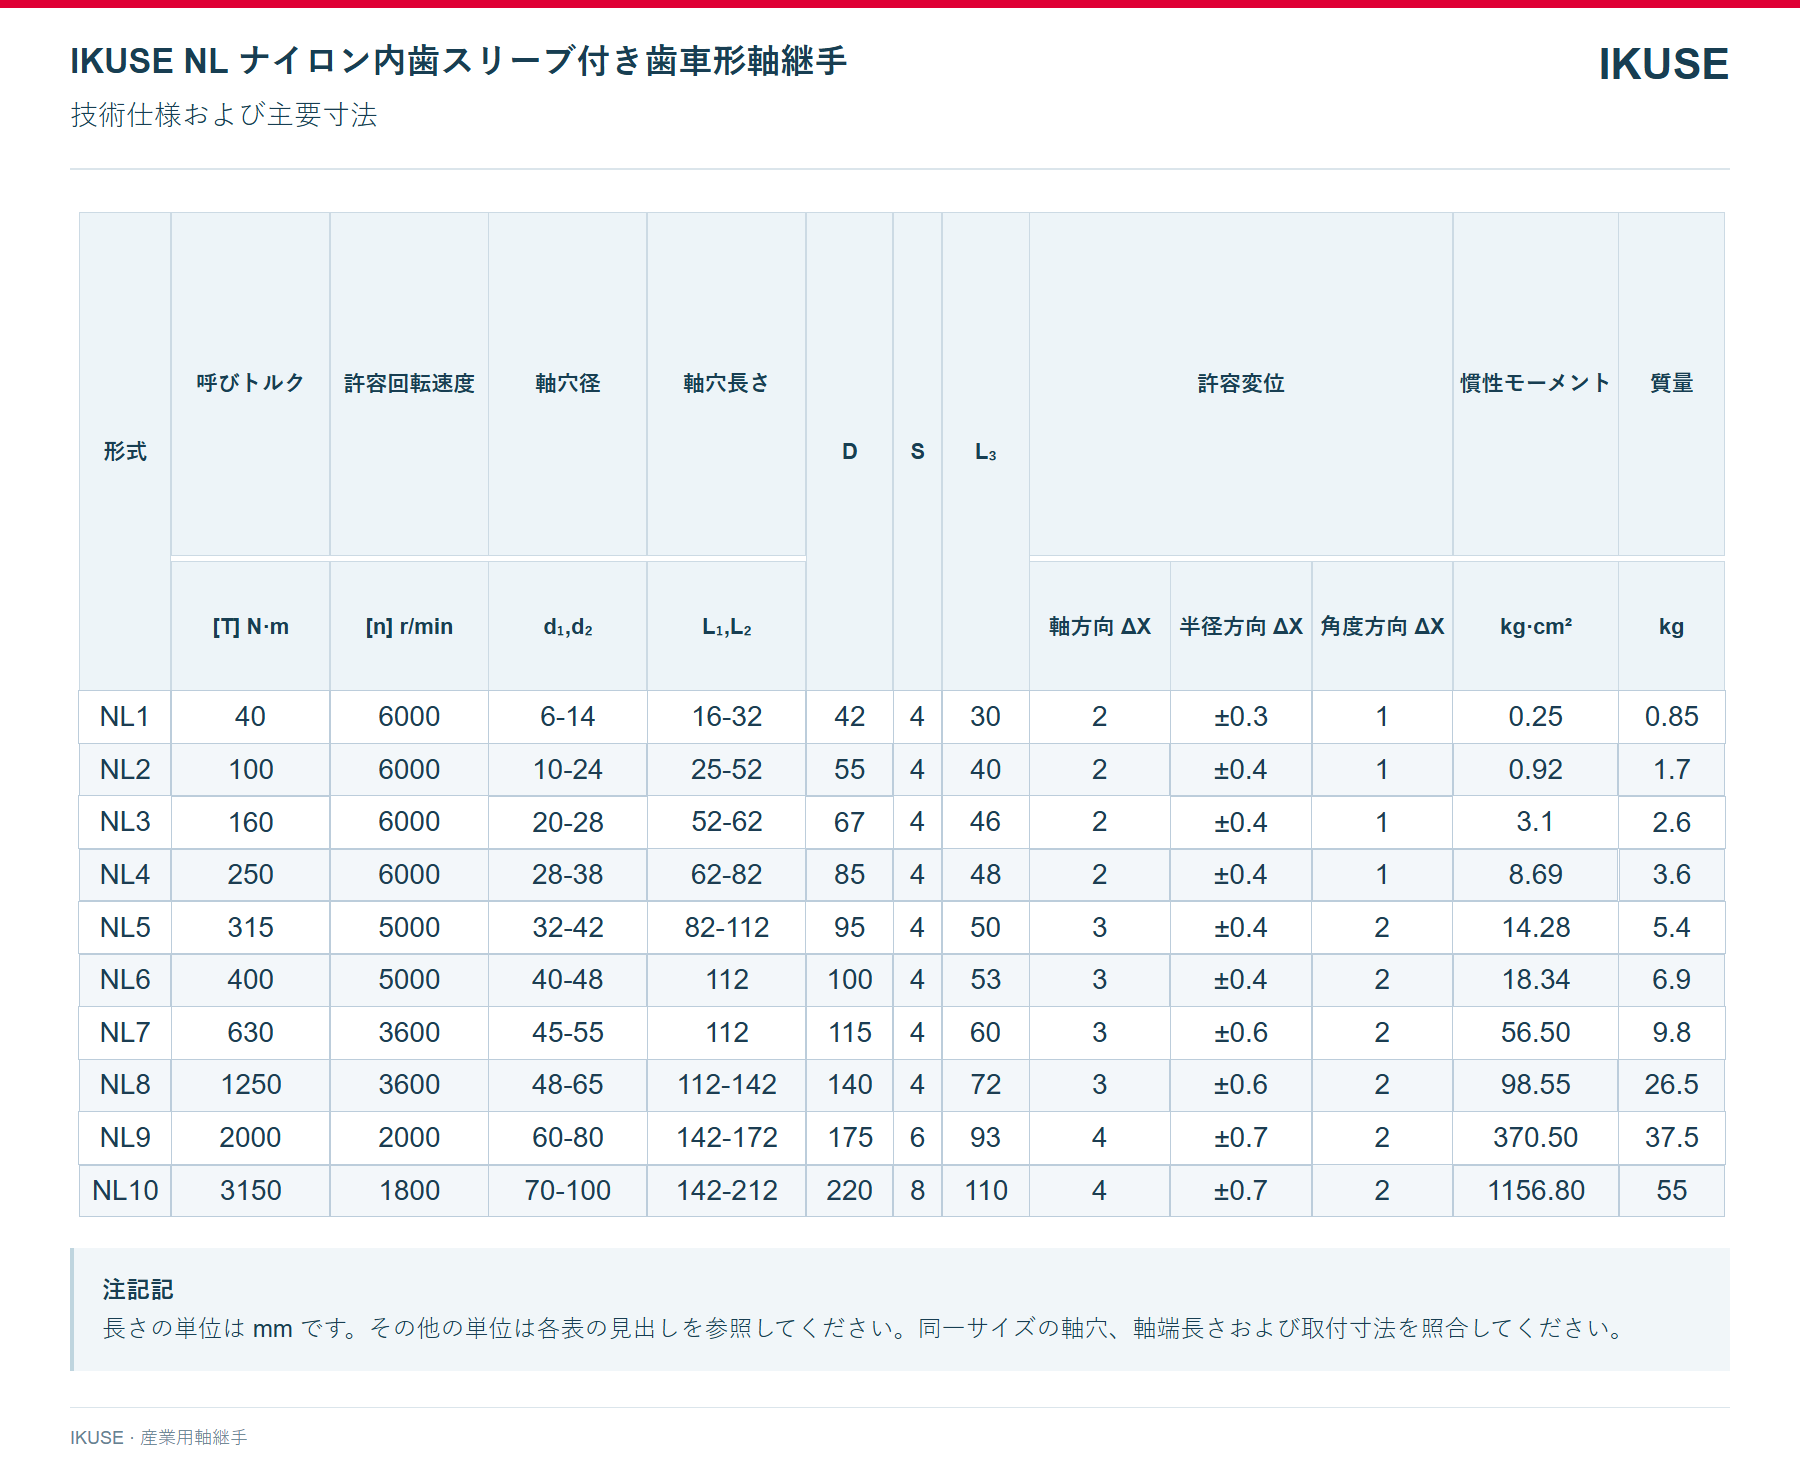Click the note text about 'mm' units
This screenshot has height=1484, width=1800.
click(865, 1329)
